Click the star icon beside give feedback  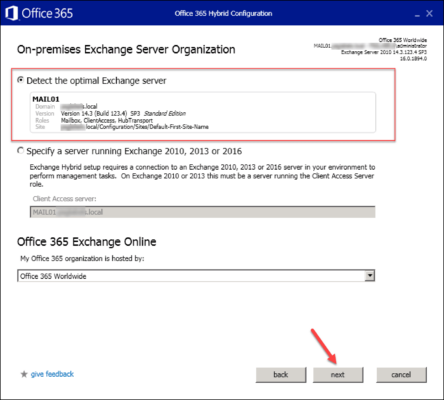pyautogui.click(x=24, y=374)
